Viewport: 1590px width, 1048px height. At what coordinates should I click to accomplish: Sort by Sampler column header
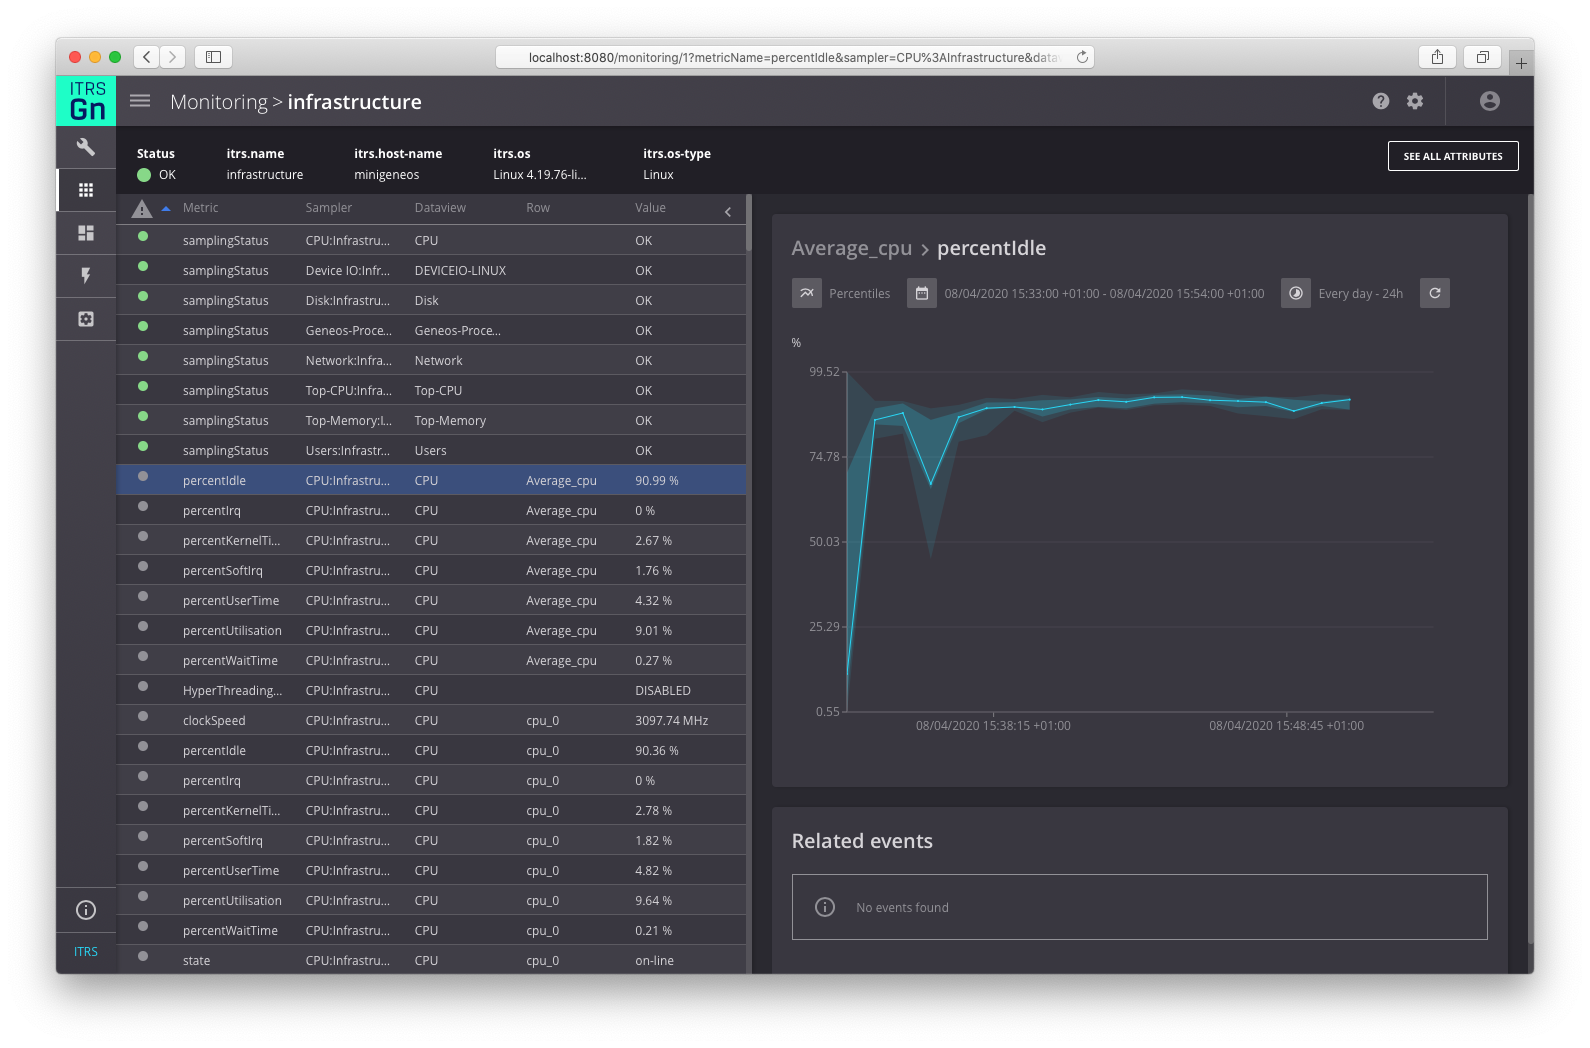(329, 208)
